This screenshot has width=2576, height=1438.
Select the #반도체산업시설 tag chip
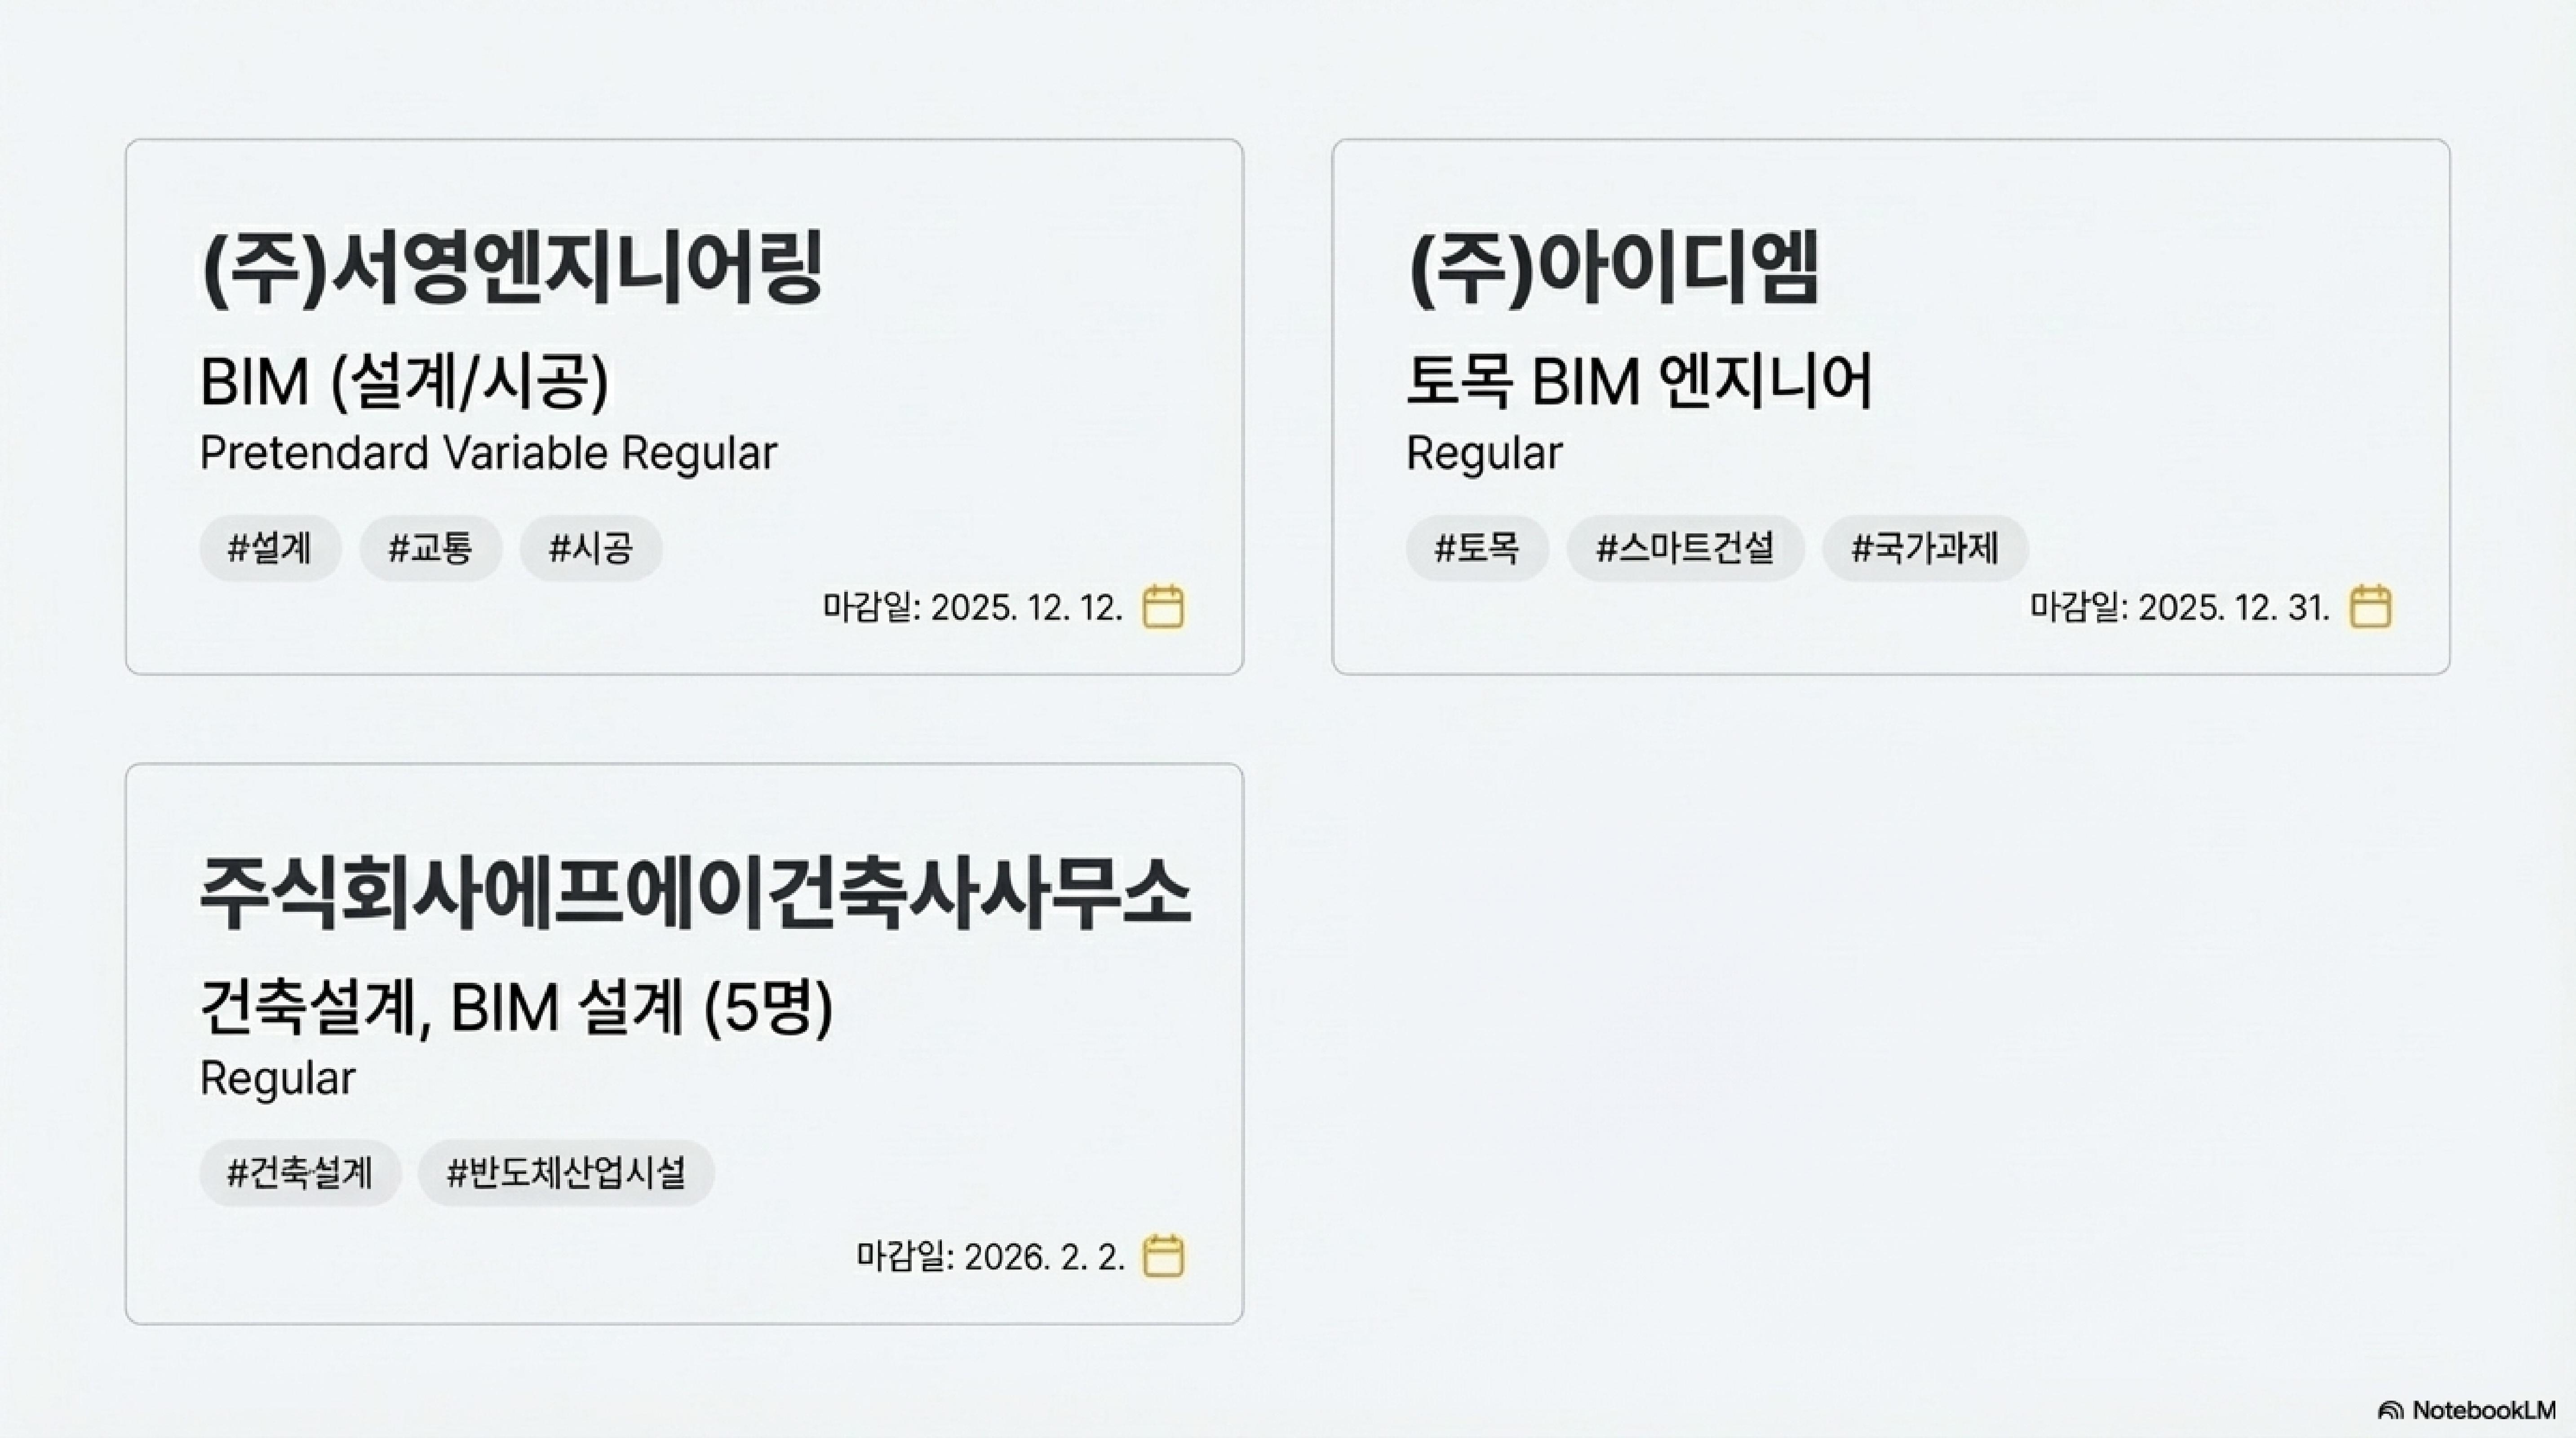tap(566, 1172)
